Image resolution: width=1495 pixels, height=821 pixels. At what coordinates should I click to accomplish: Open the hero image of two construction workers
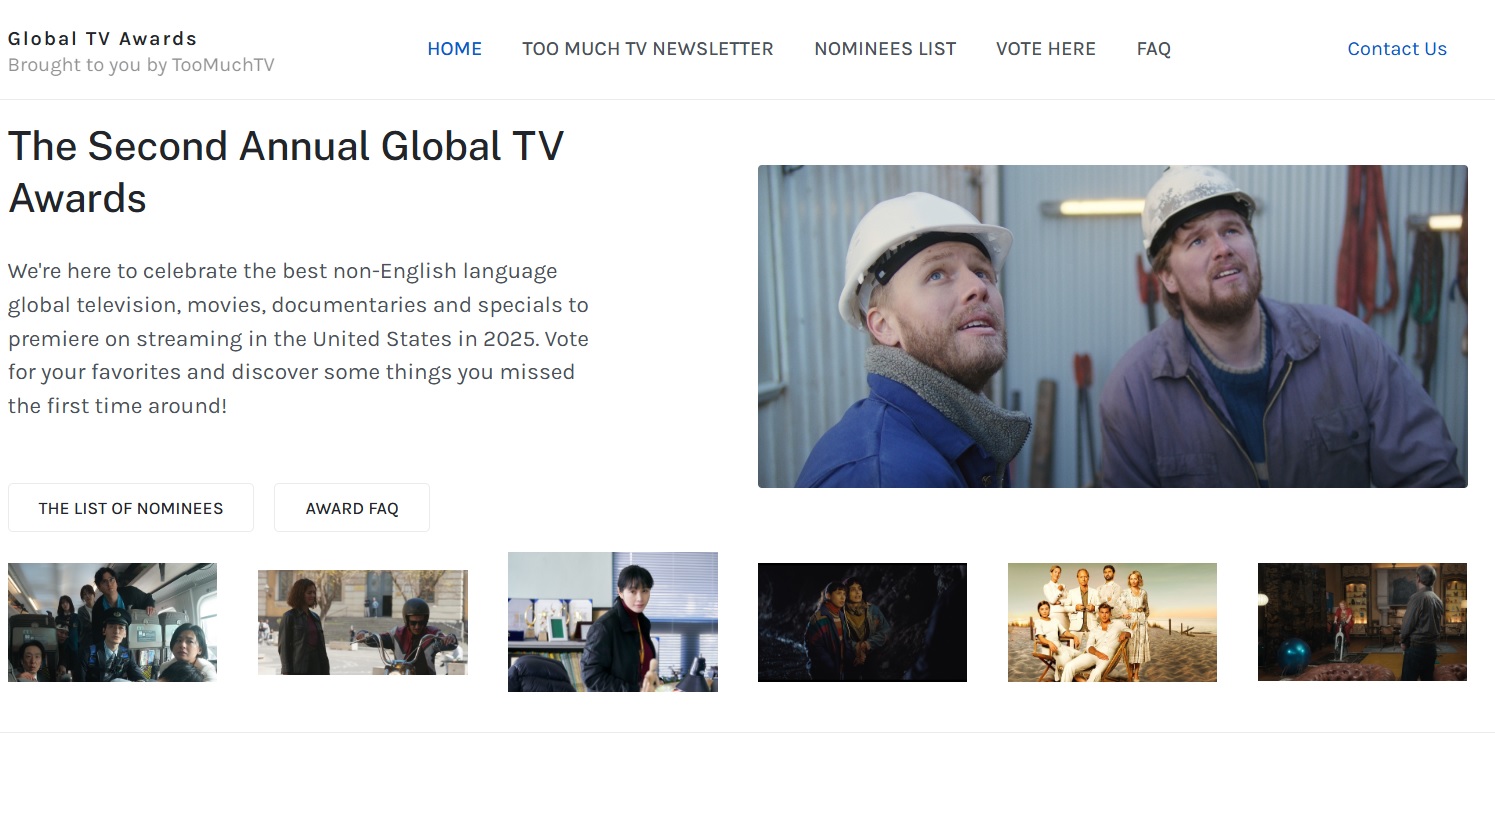coord(1112,326)
